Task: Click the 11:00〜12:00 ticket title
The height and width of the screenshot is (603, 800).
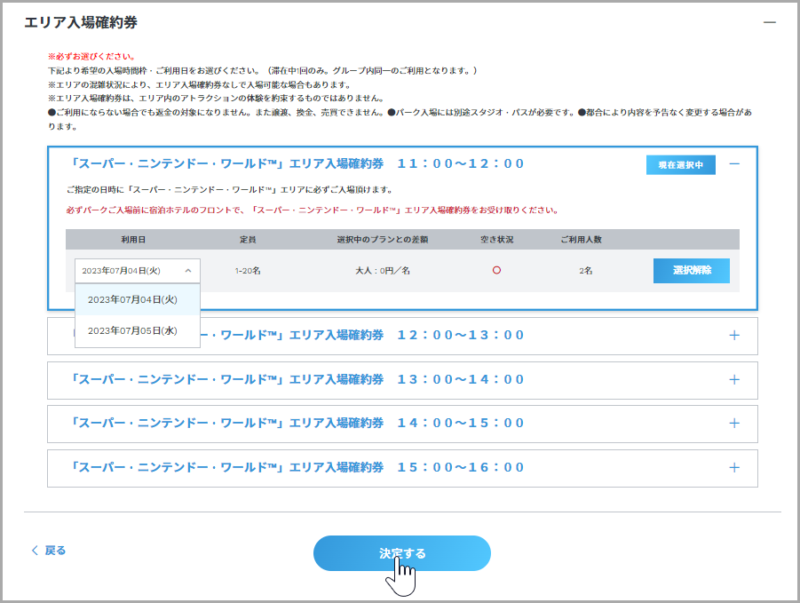Action: point(297,164)
